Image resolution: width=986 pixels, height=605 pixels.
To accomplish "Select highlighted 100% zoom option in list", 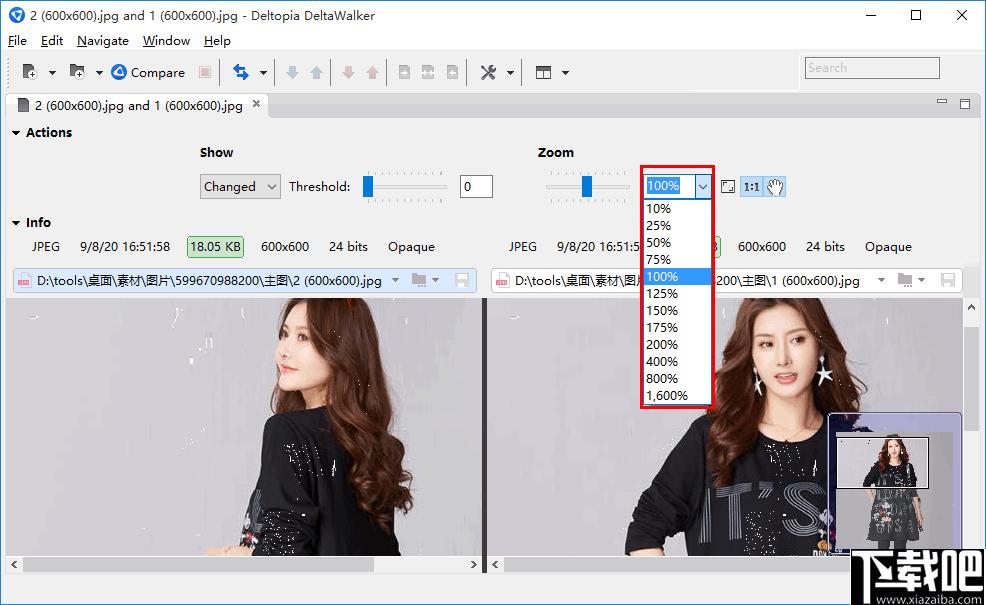I will (x=677, y=277).
